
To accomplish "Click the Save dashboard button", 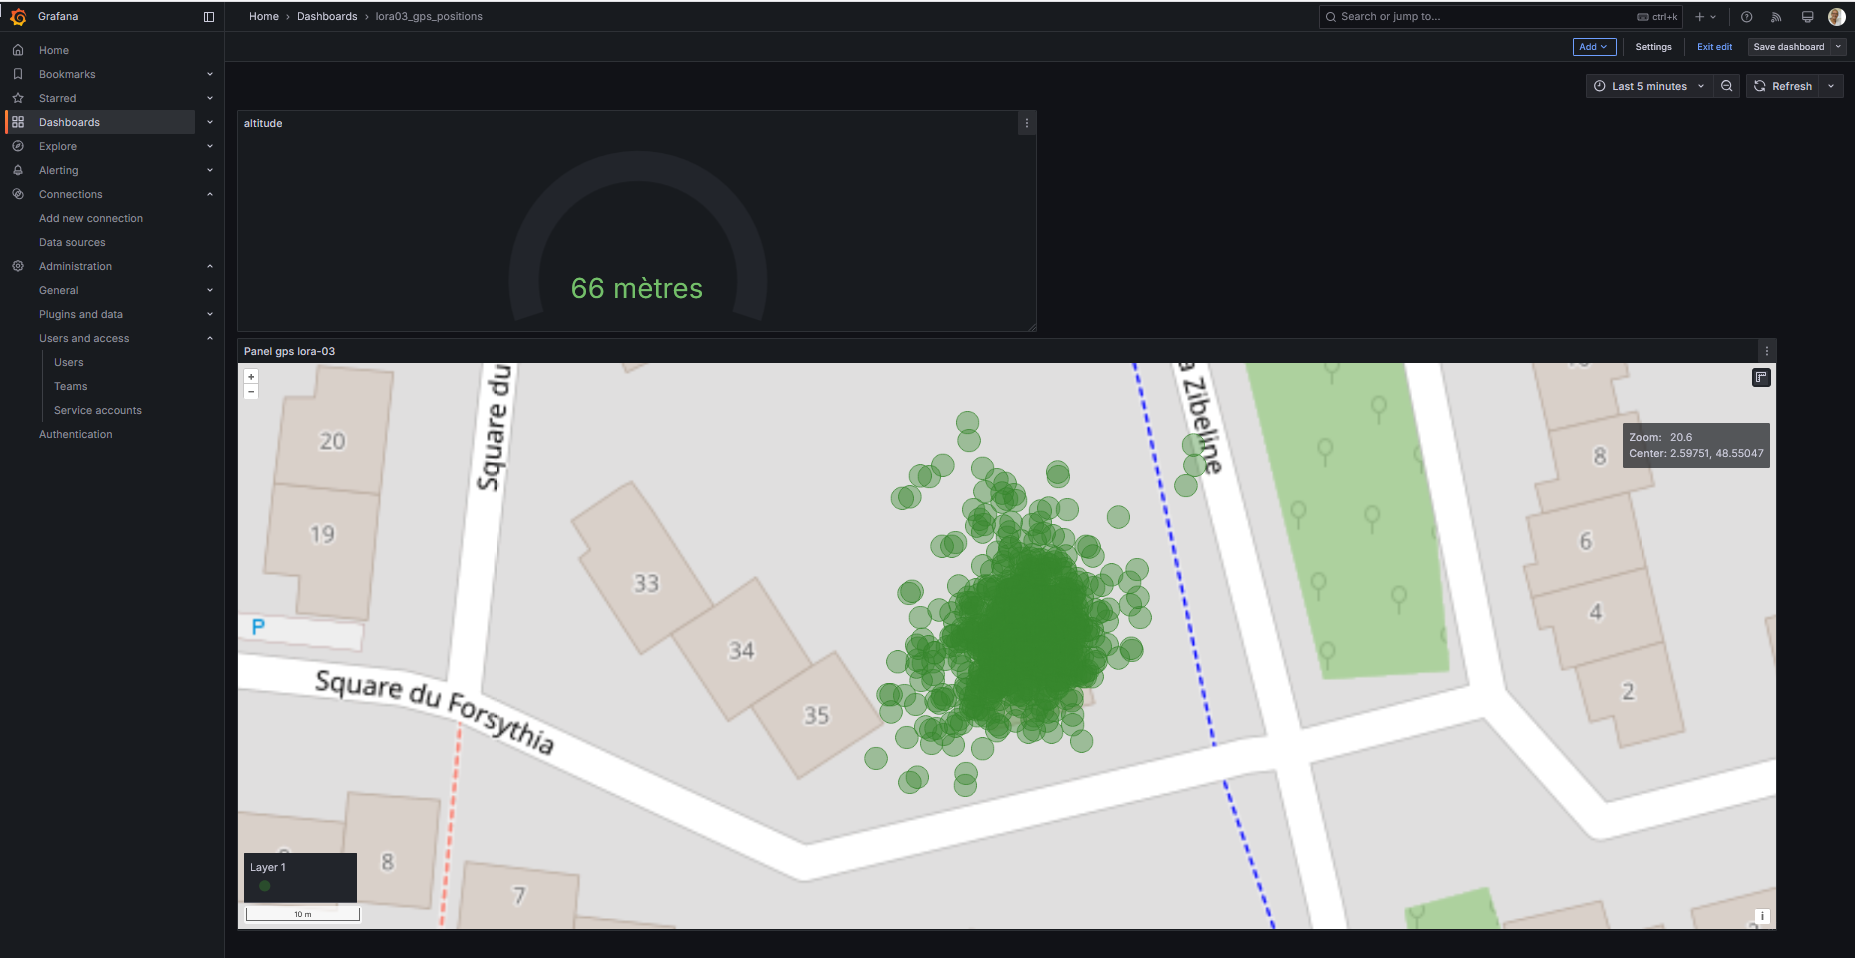I will (x=1788, y=47).
